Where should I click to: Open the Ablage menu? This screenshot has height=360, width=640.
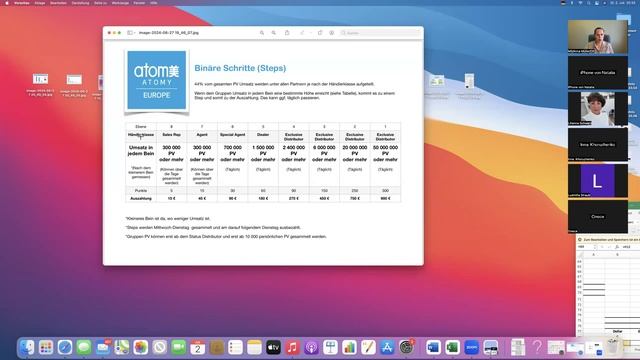tap(40, 3)
